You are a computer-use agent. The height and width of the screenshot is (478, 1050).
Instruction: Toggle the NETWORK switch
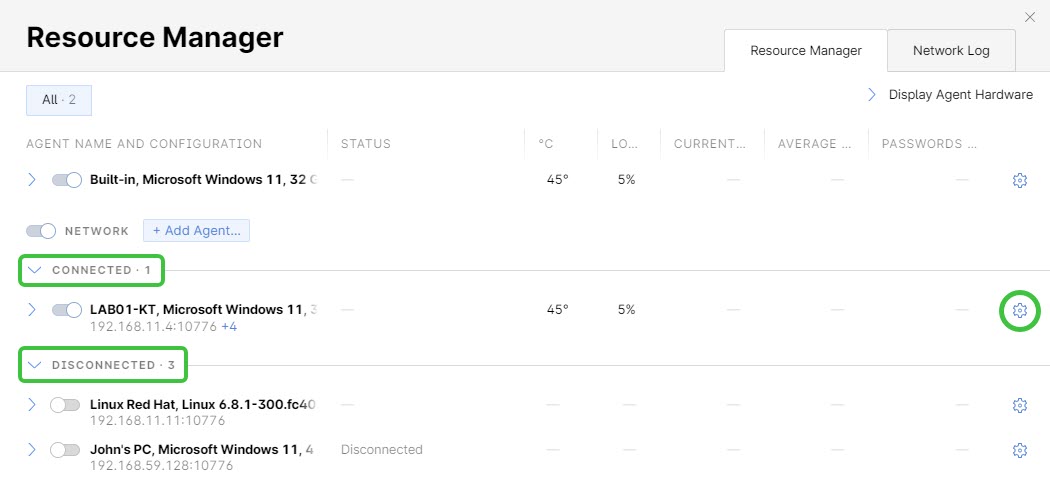[x=41, y=231]
